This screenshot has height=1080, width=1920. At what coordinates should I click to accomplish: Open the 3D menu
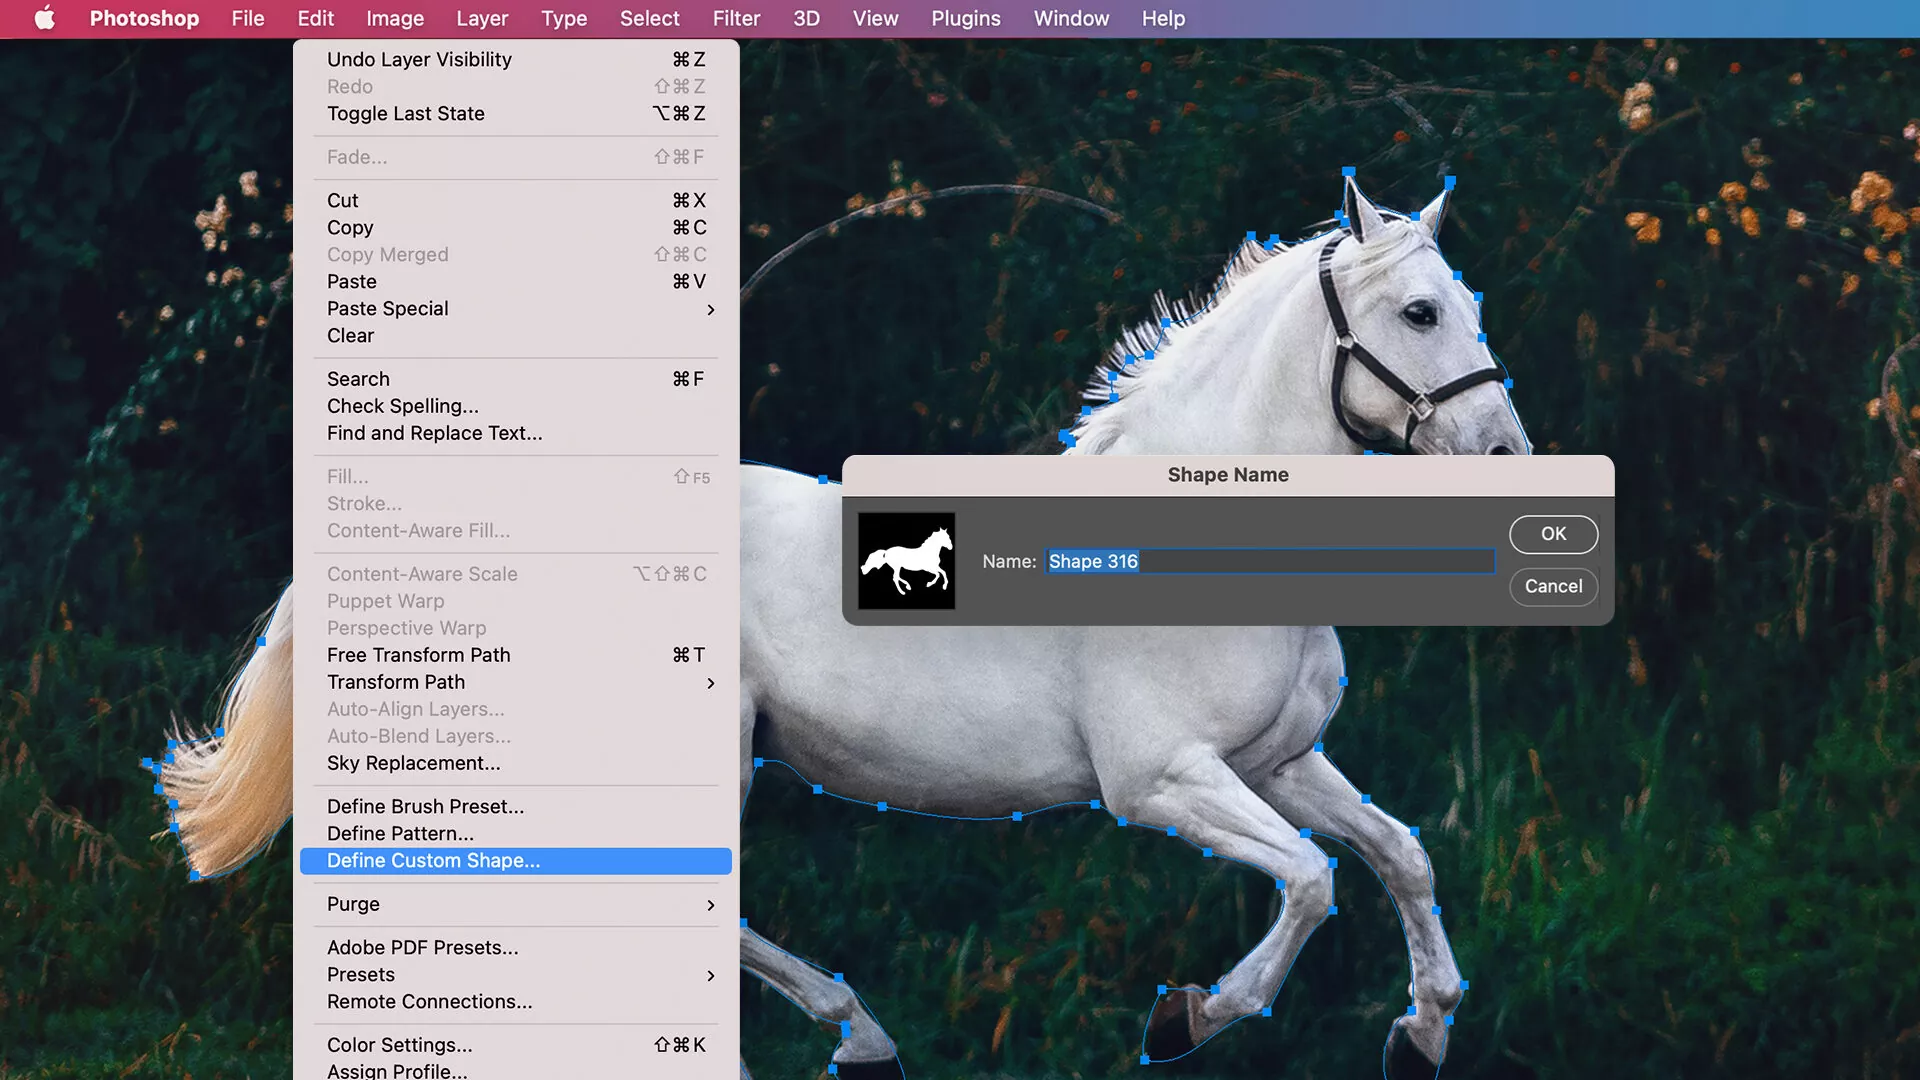pyautogui.click(x=806, y=18)
